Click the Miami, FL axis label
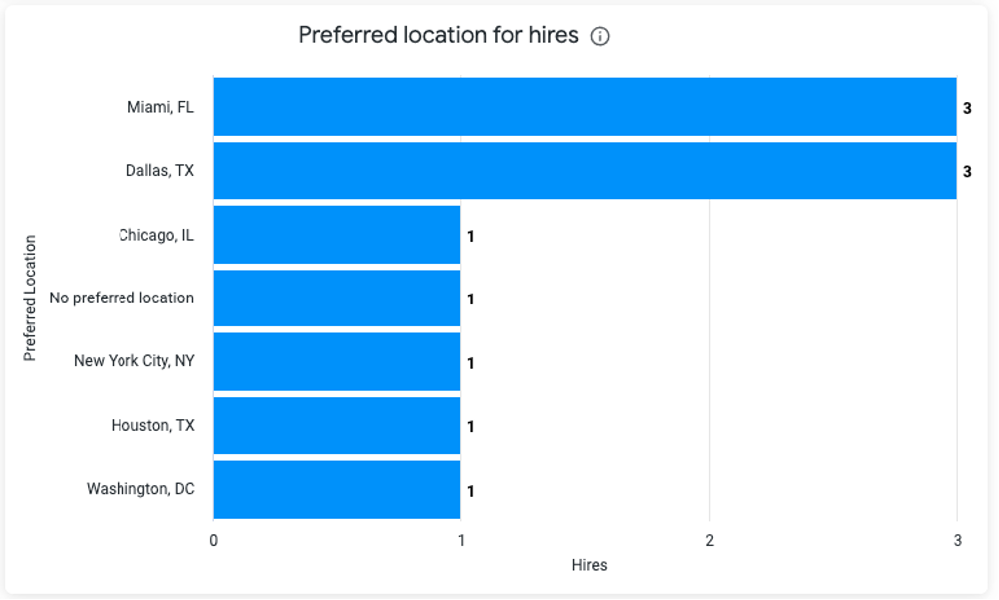The image size is (999, 600). [160, 107]
